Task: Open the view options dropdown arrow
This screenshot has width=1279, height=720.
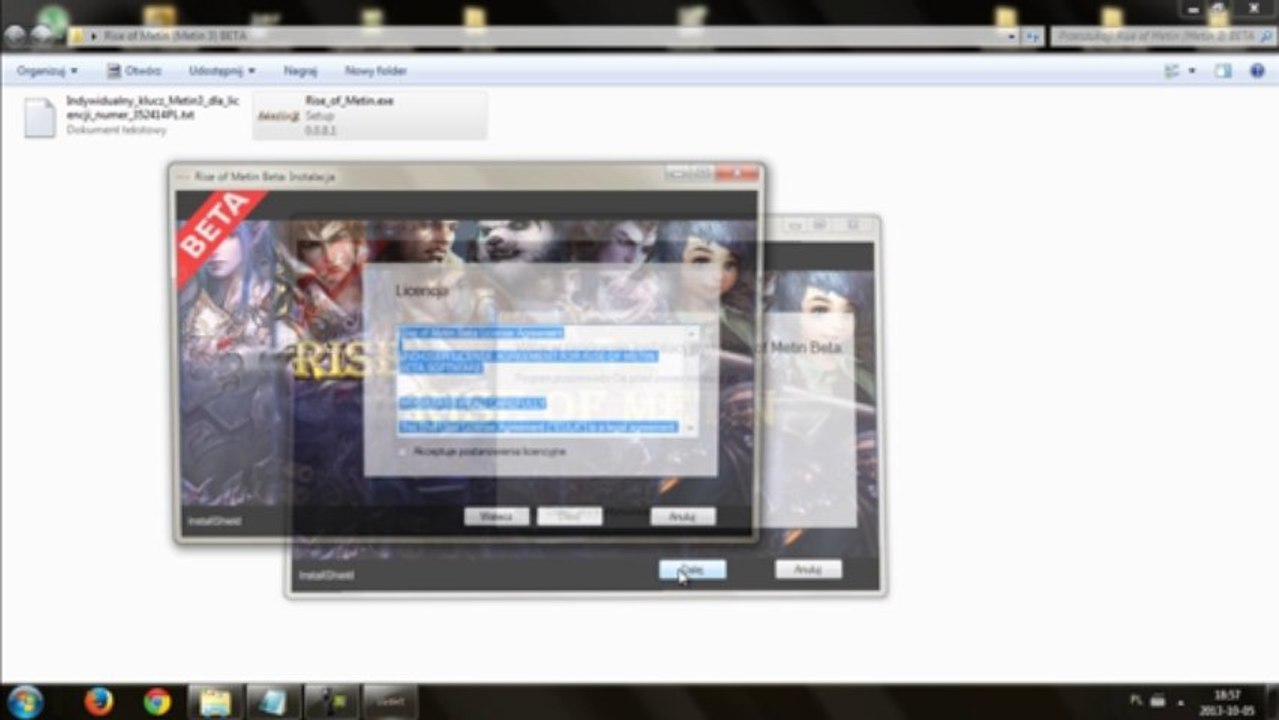Action: tap(1192, 71)
